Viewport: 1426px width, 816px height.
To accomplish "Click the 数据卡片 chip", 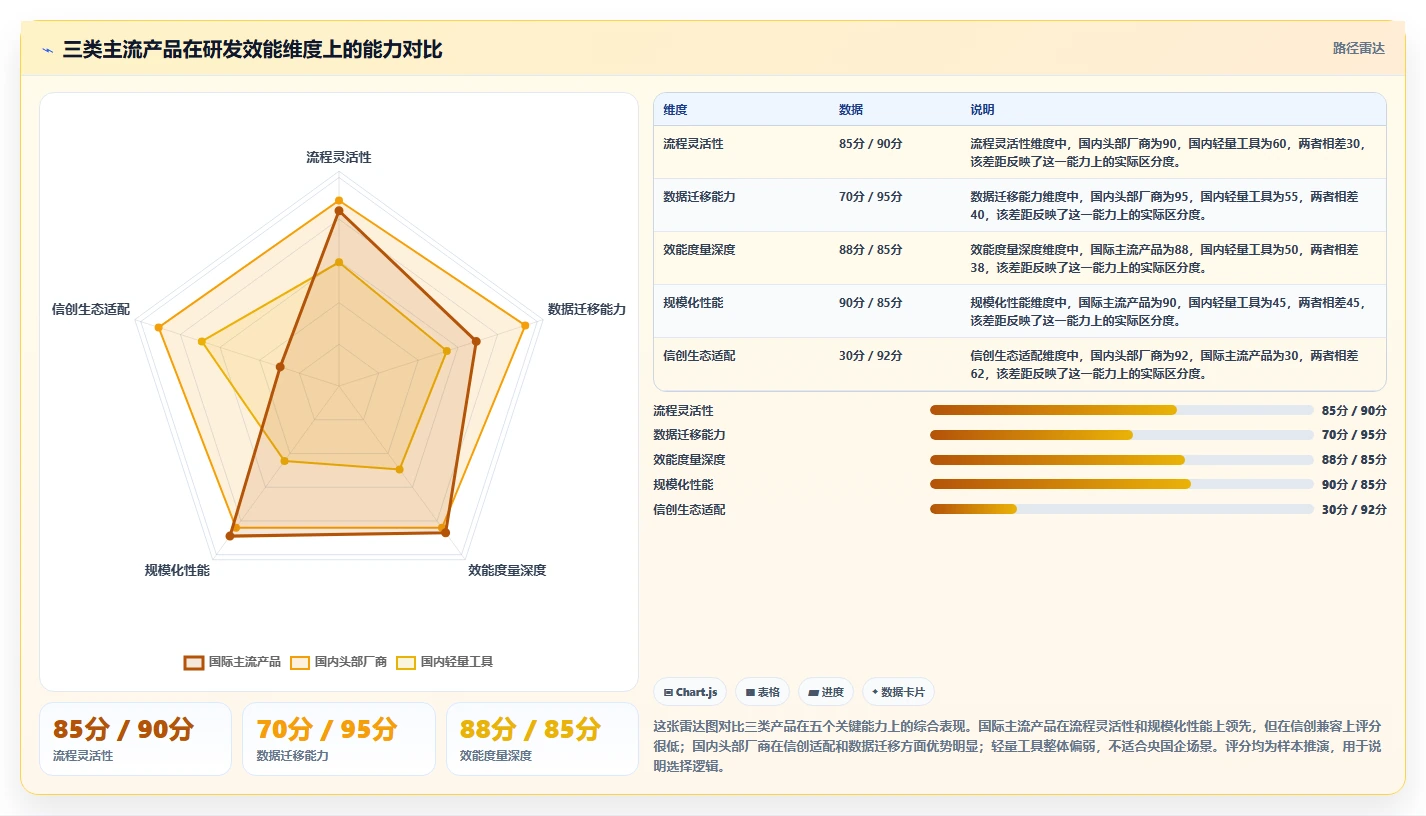I will (898, 692).
